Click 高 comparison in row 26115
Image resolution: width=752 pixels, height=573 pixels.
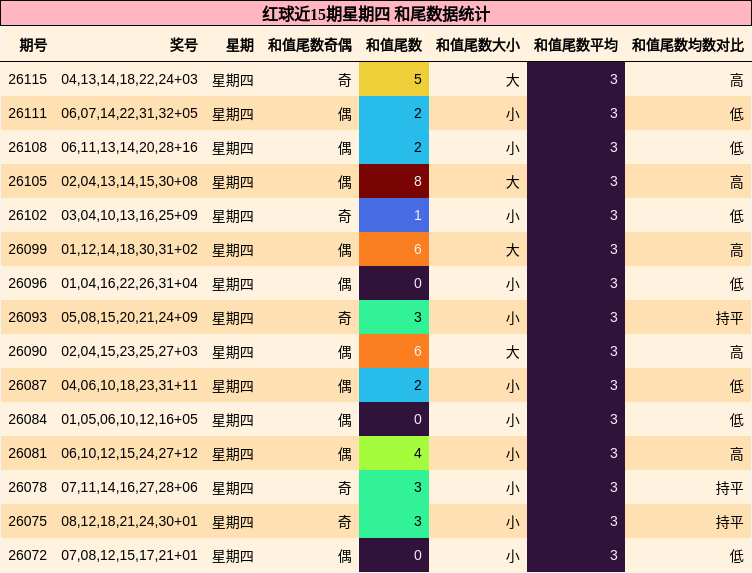(737, 80)
